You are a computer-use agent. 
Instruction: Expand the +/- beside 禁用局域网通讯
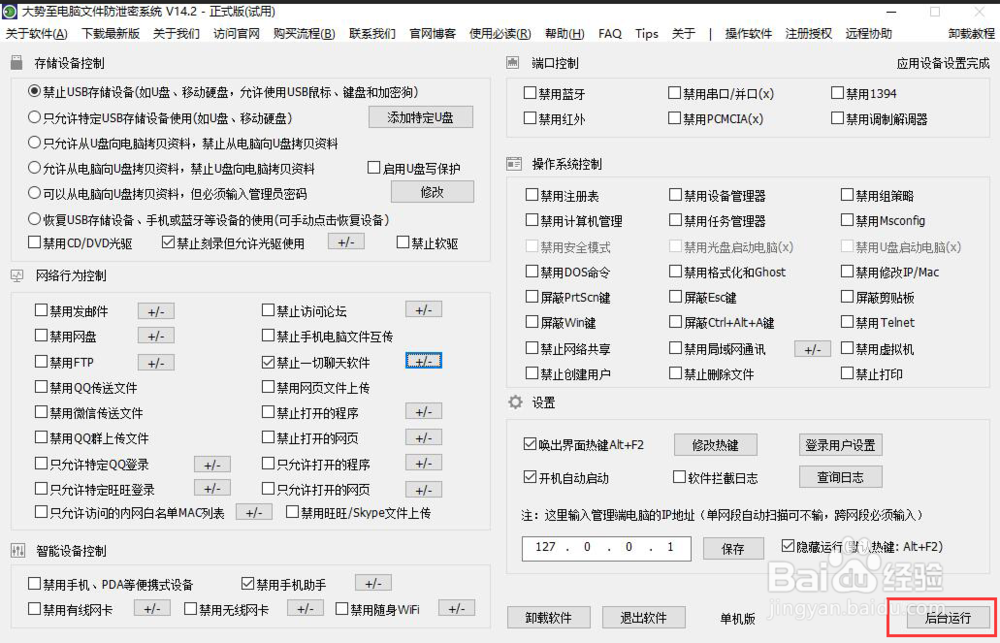point(812,348)
